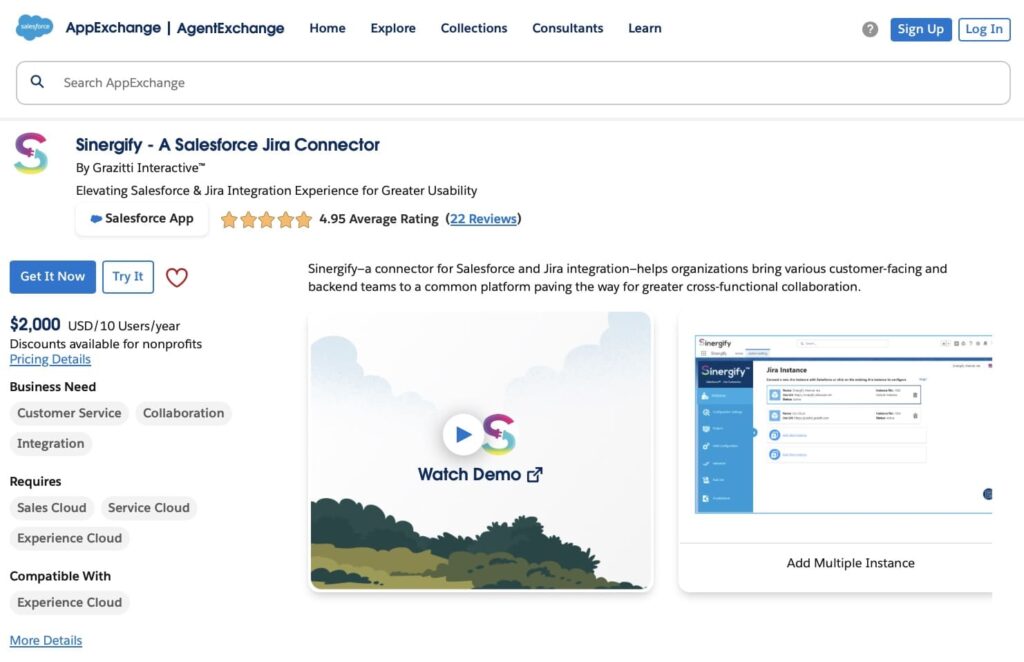1024x662 pixels.
Task: Open the Learn menu item
Action: click(x=645, y=28)
